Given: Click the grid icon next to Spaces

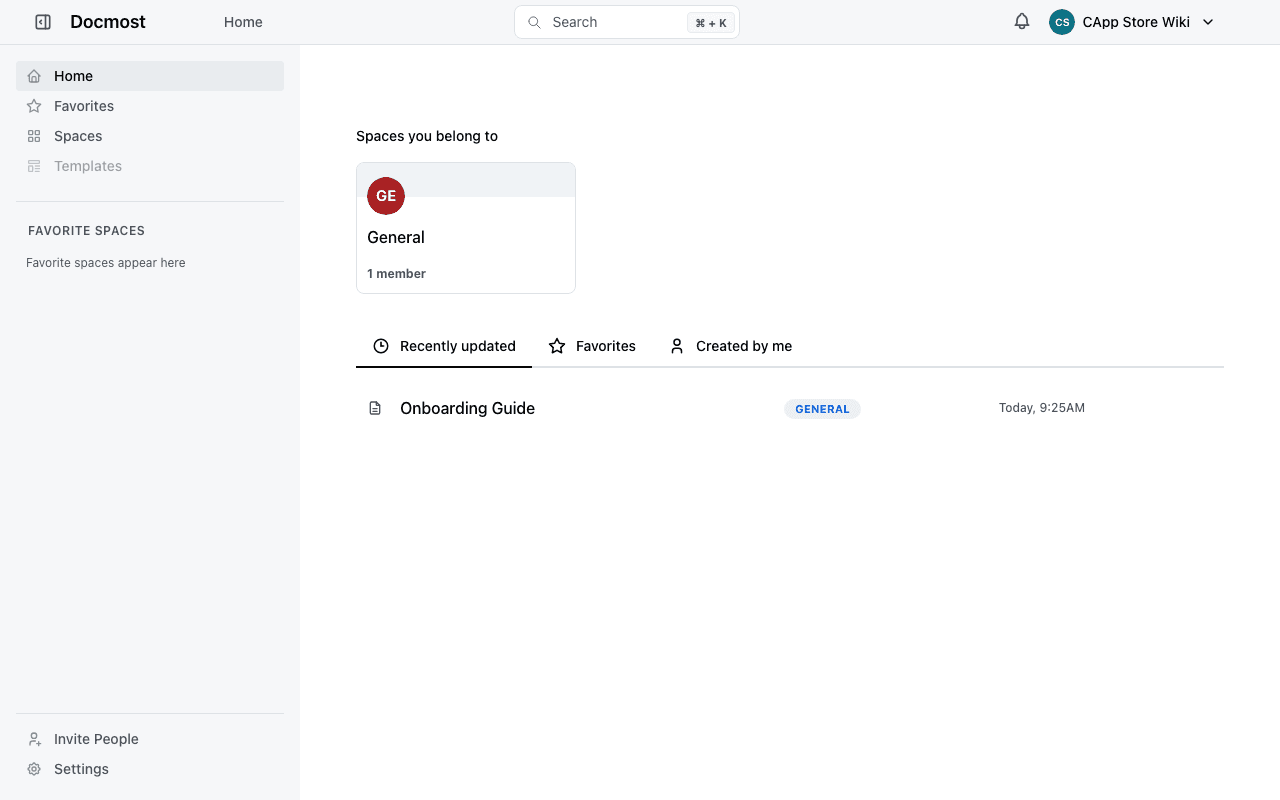Looking at the screenshot, I should (34, 136).
